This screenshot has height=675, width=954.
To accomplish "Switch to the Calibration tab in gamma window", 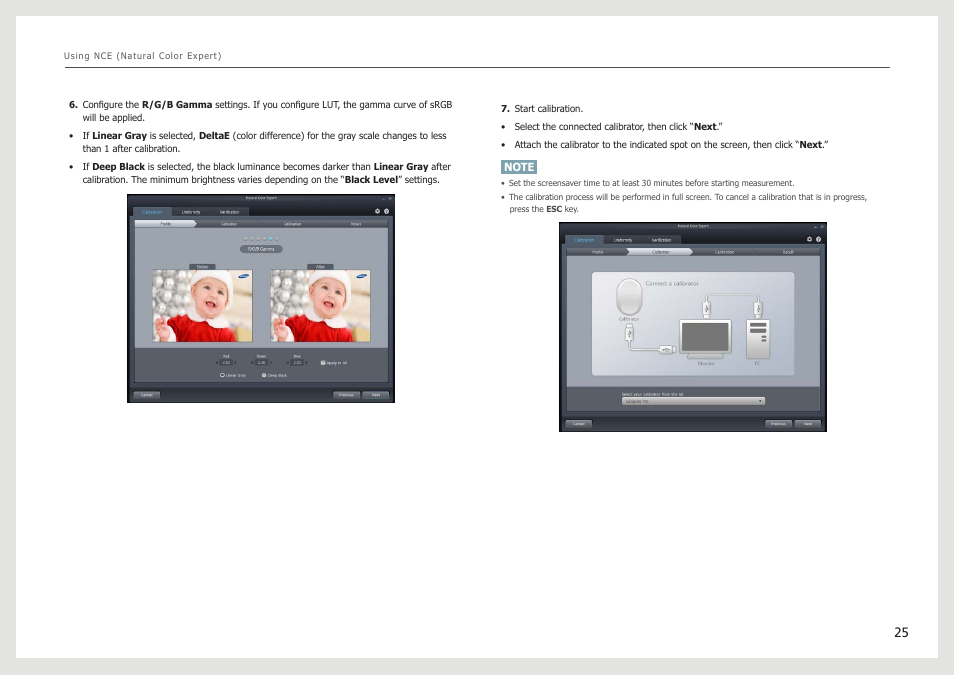I will [152, 212].
